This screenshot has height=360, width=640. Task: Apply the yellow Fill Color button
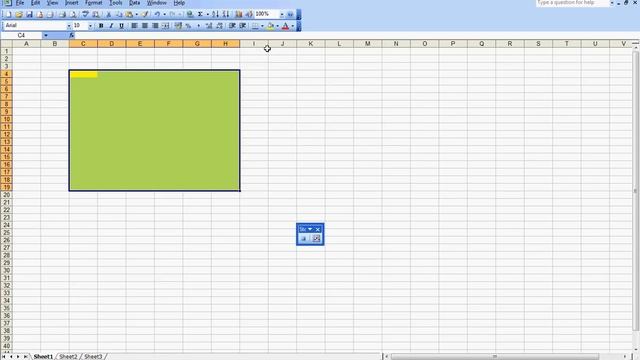pyautogui.click(x=270, y=26)
